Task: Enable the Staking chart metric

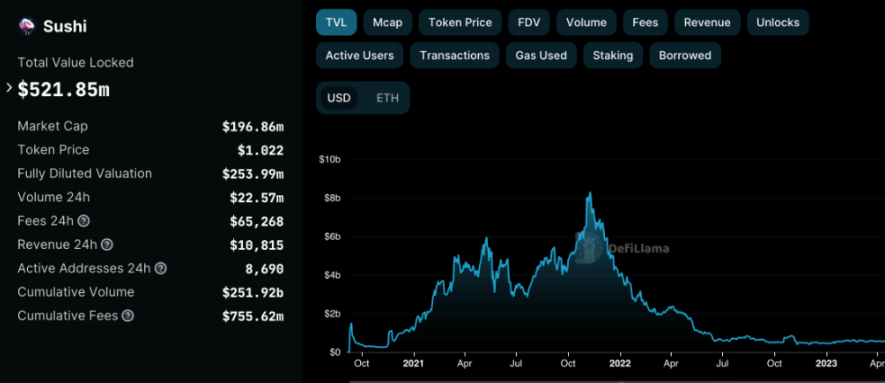Action: pos(613,55)
